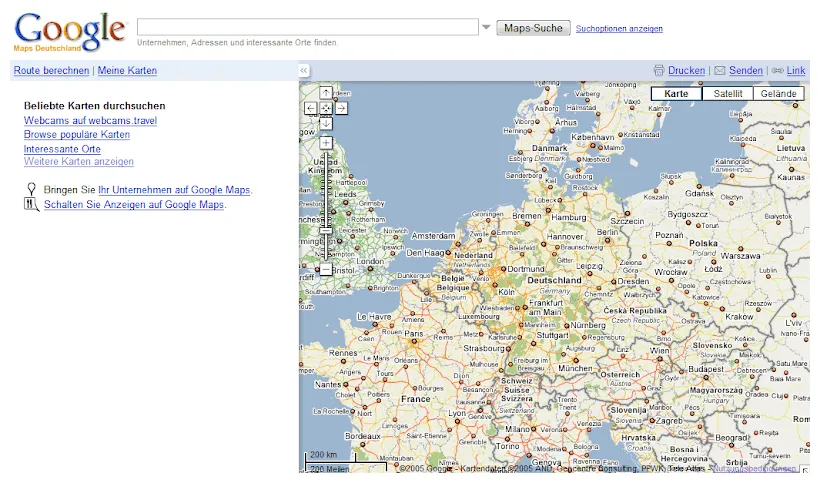Click the center return-to-last-result button

[x=326, y=108]
